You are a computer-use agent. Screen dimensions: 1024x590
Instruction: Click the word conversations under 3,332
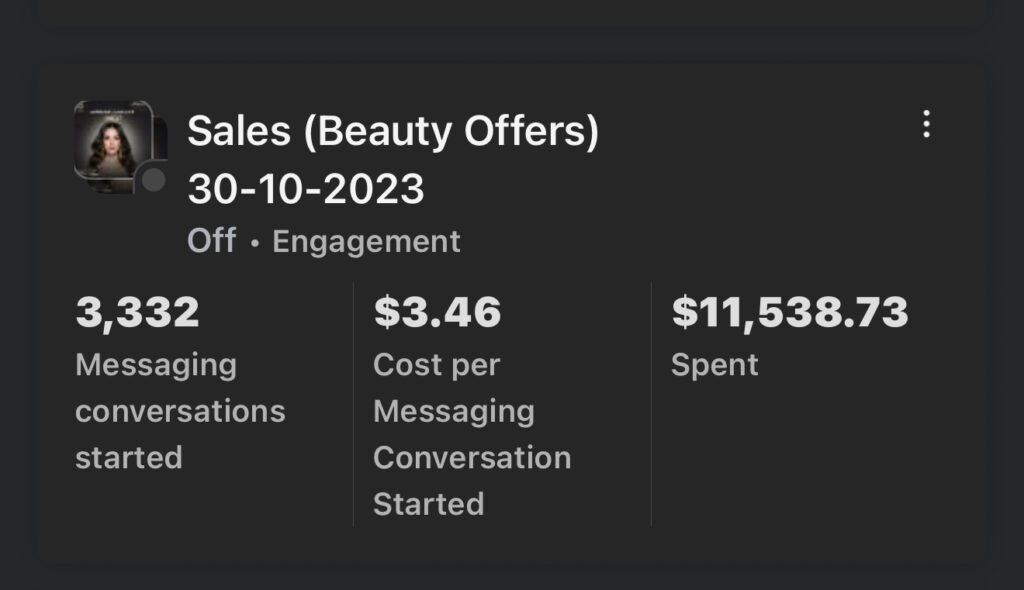pyautogui.click(x=180, y=411)
